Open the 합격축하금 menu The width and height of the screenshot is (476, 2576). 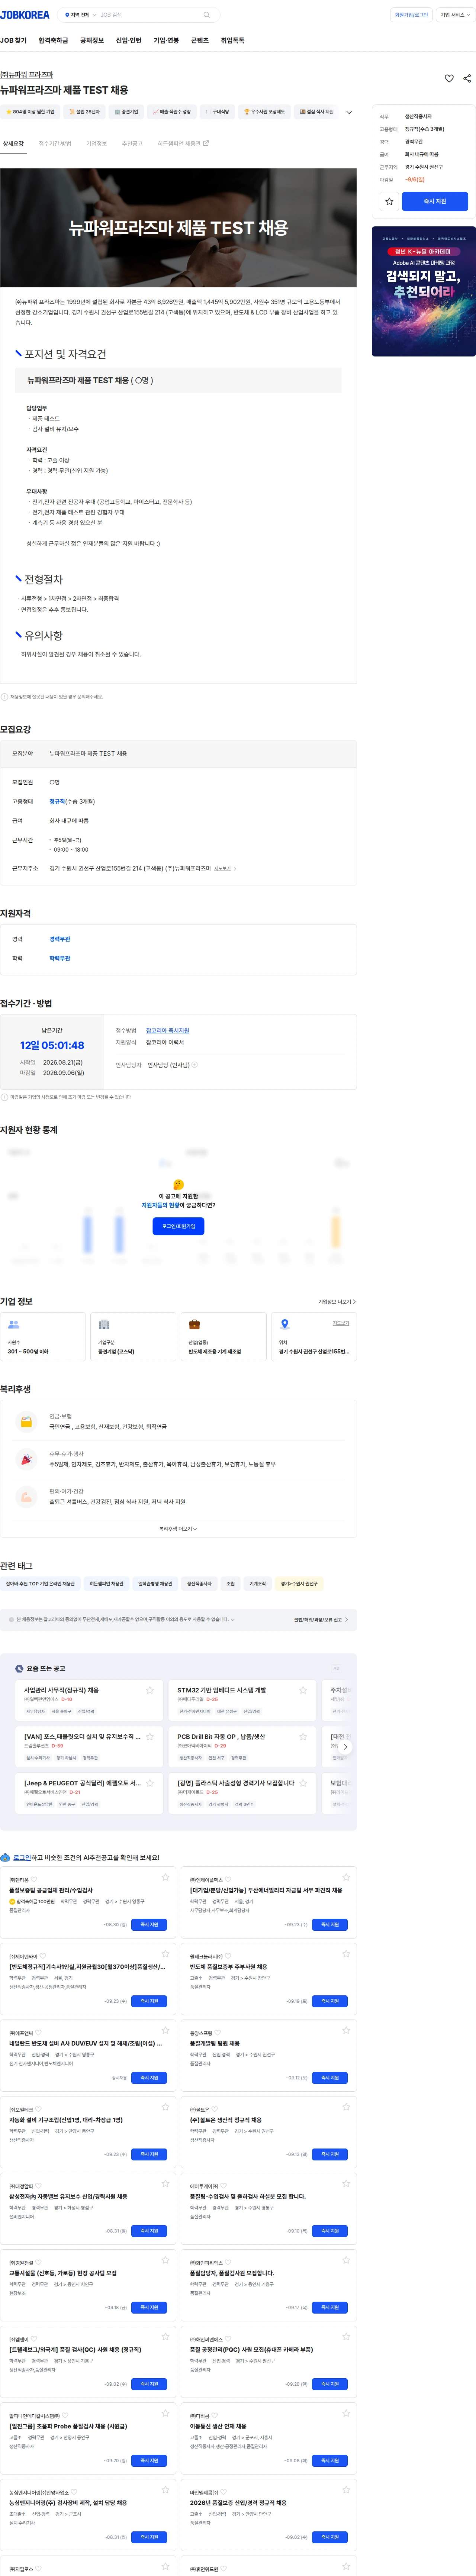(x=53, y=41)
